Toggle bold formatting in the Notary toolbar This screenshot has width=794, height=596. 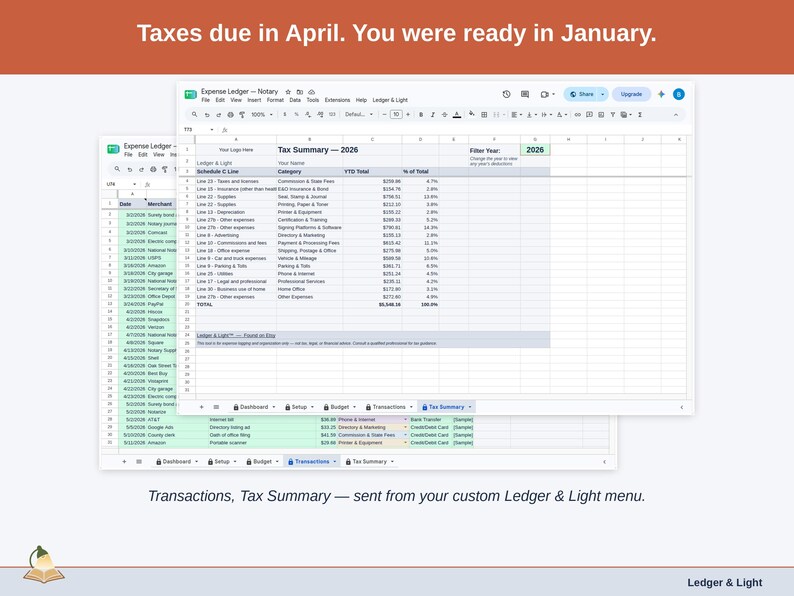point(421,115)
